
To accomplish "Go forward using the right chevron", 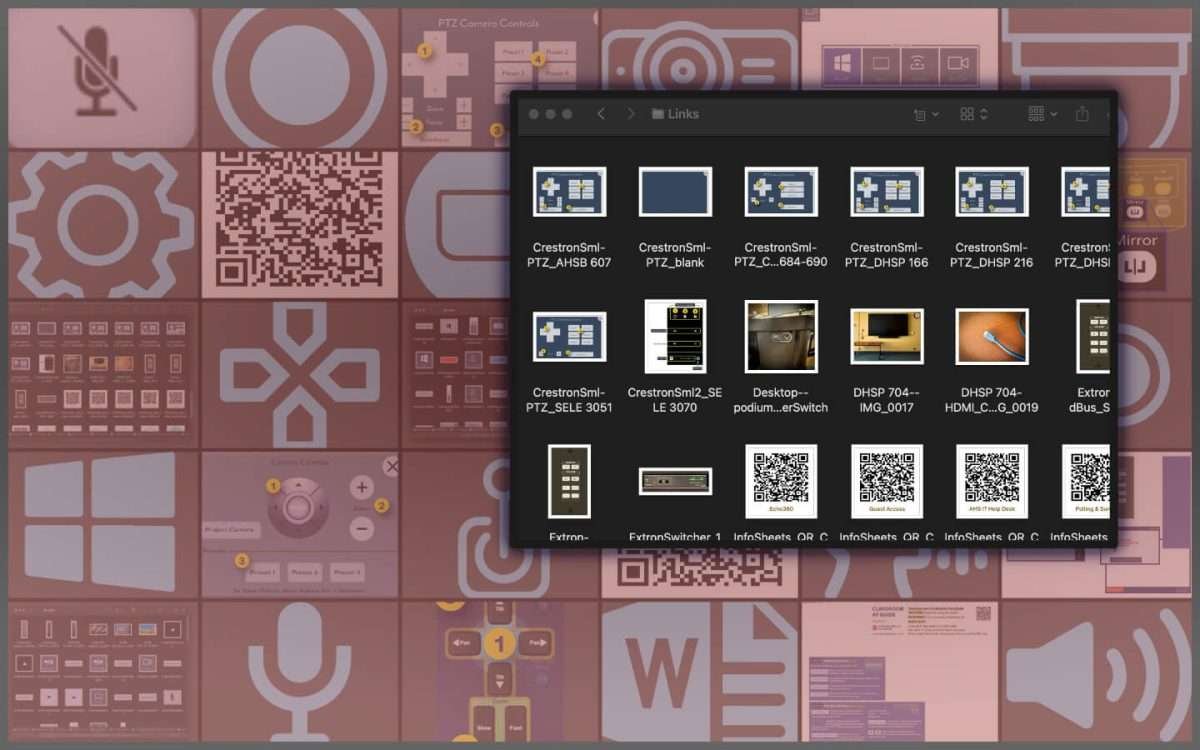I will tap(630, 114).
